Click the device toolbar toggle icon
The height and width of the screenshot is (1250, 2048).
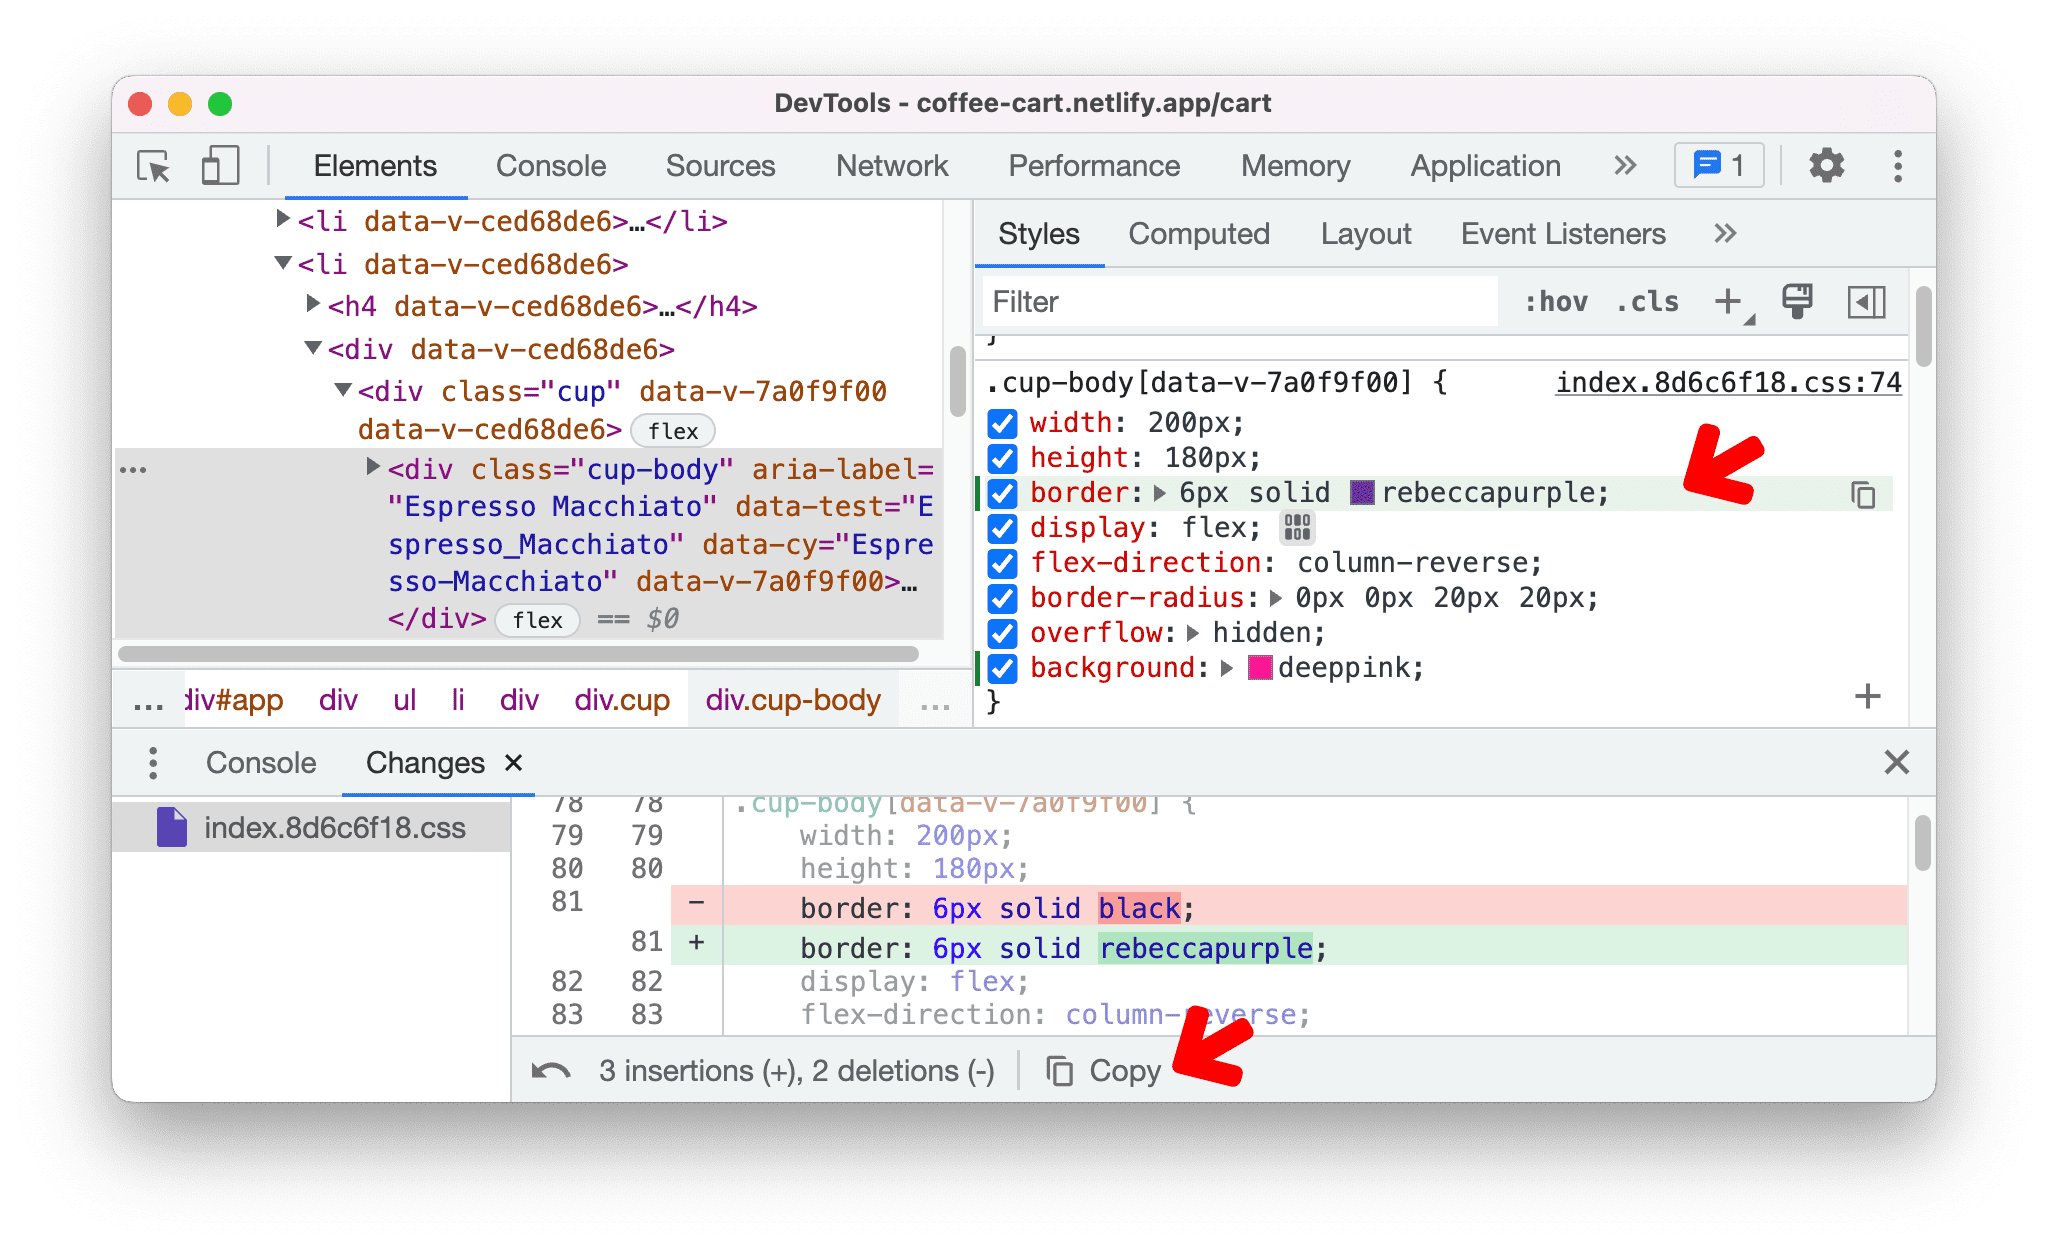click(219, 165)
